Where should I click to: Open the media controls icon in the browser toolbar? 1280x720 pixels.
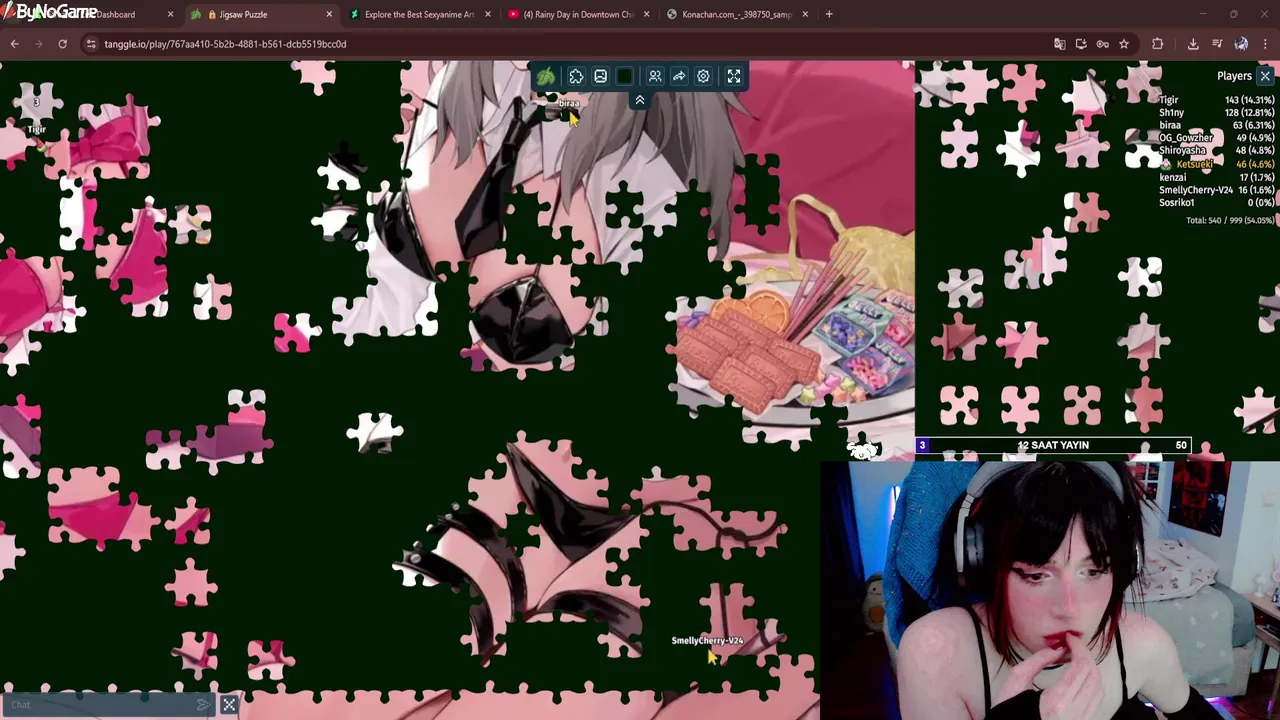(x=1217, y=44)
